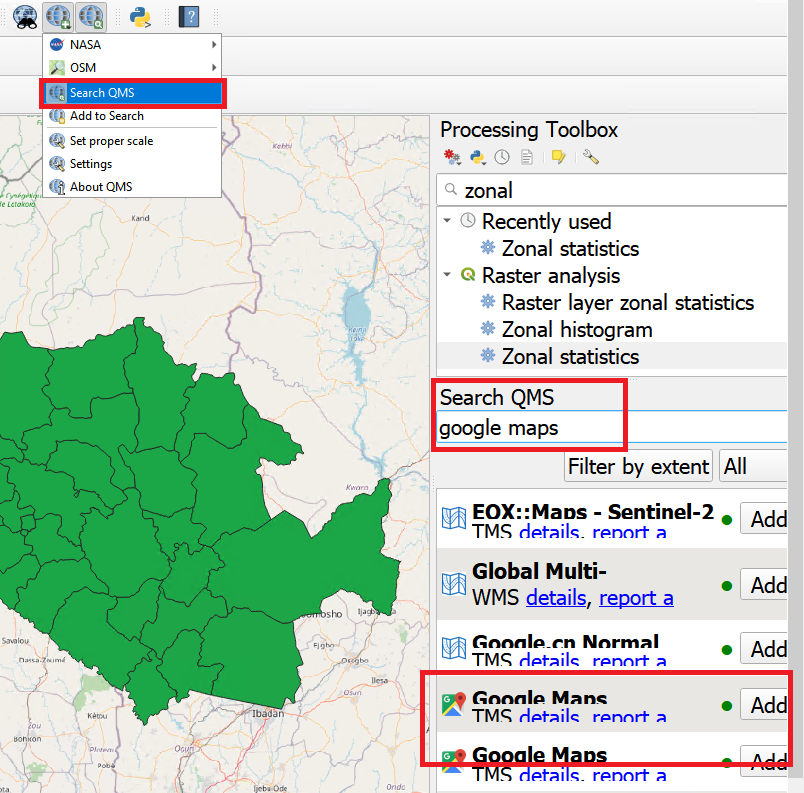804x793 pixels.
Task: Focus the Processing Toolbox search field containing zonal
Action: (x=612, y=190)
